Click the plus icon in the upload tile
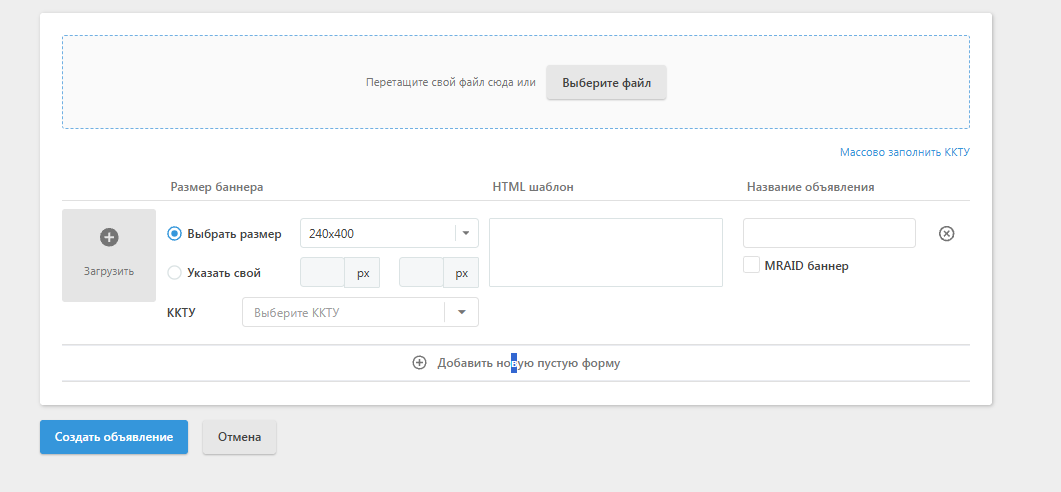 109,237
